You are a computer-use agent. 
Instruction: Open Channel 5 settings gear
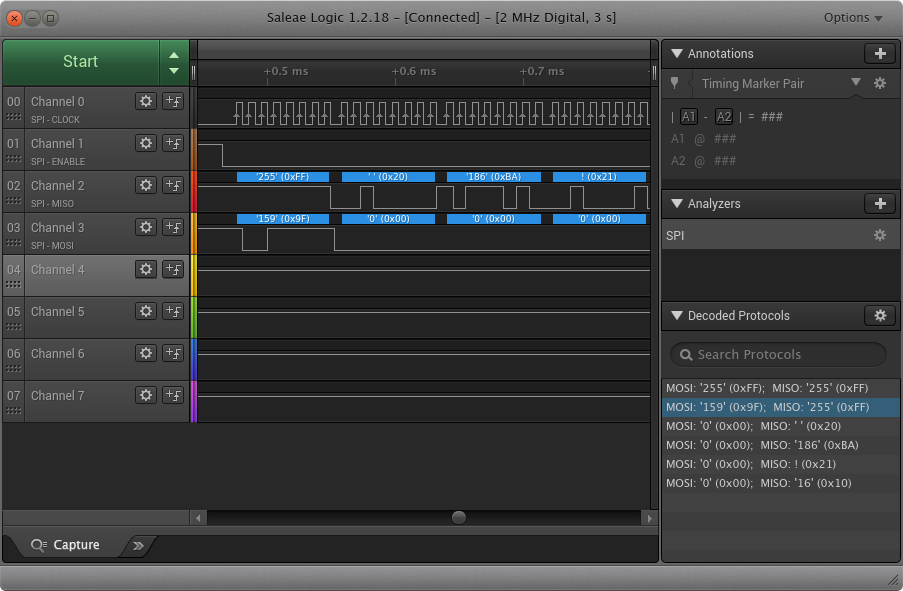pyautogui.click(x=146, y=312)
